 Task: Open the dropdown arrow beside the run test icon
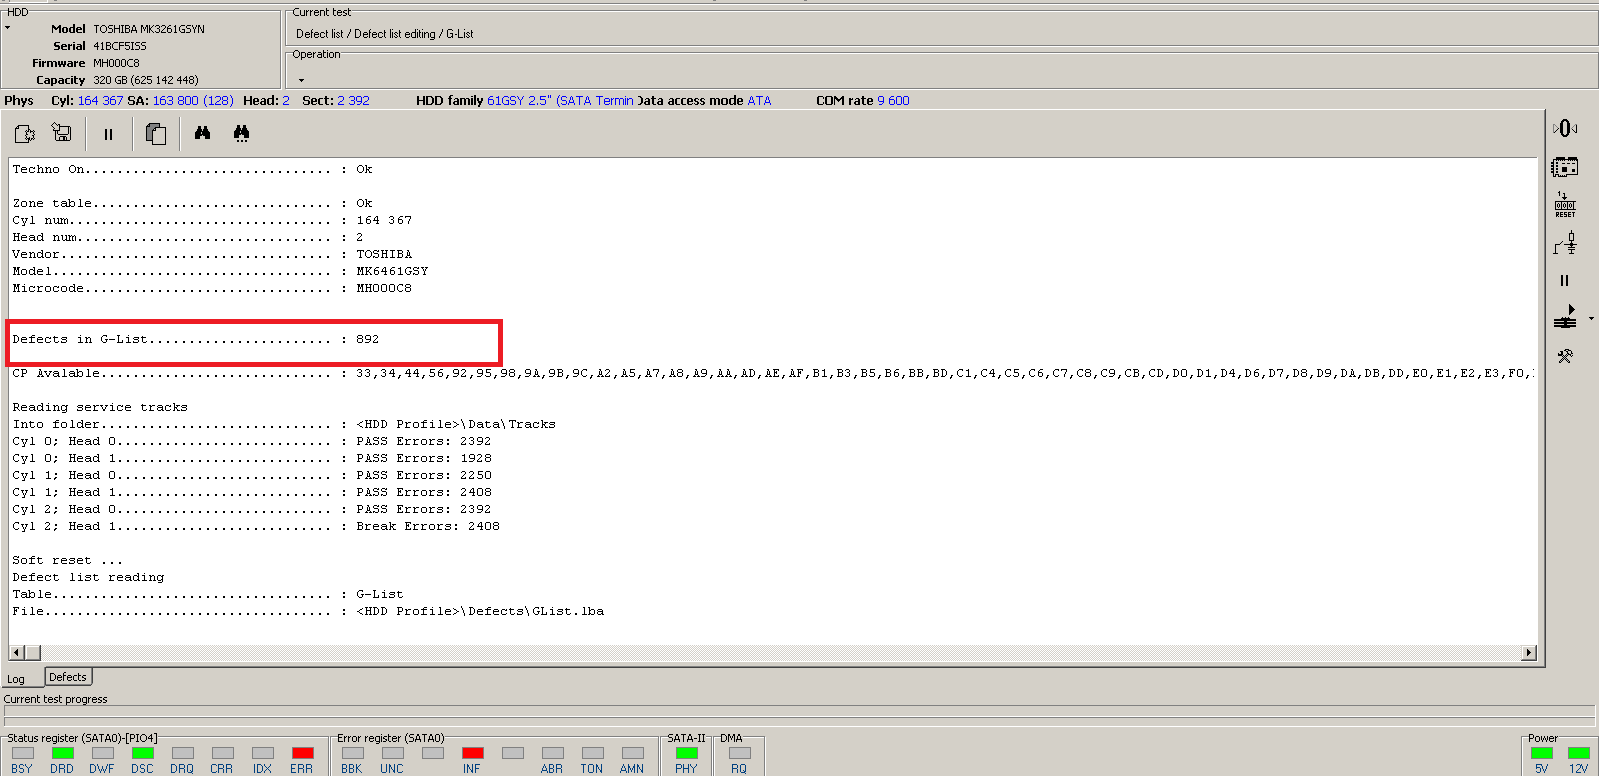(x=1591, y=319)
